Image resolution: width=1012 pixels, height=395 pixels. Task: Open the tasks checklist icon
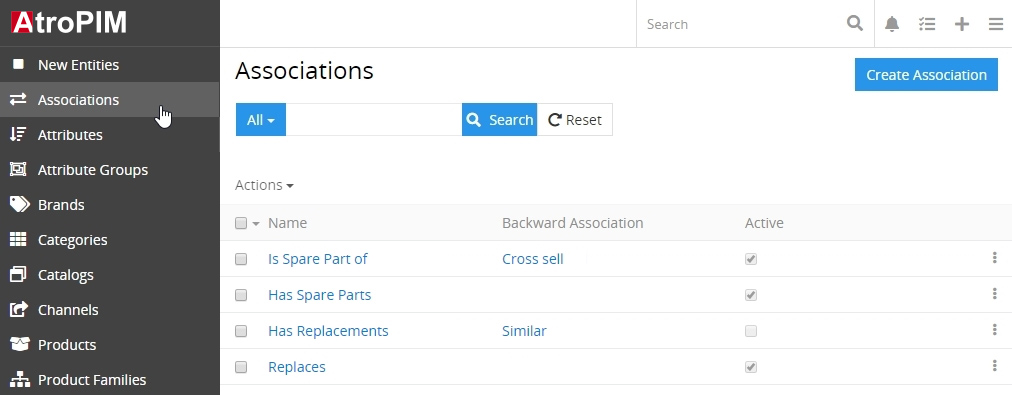927,25
